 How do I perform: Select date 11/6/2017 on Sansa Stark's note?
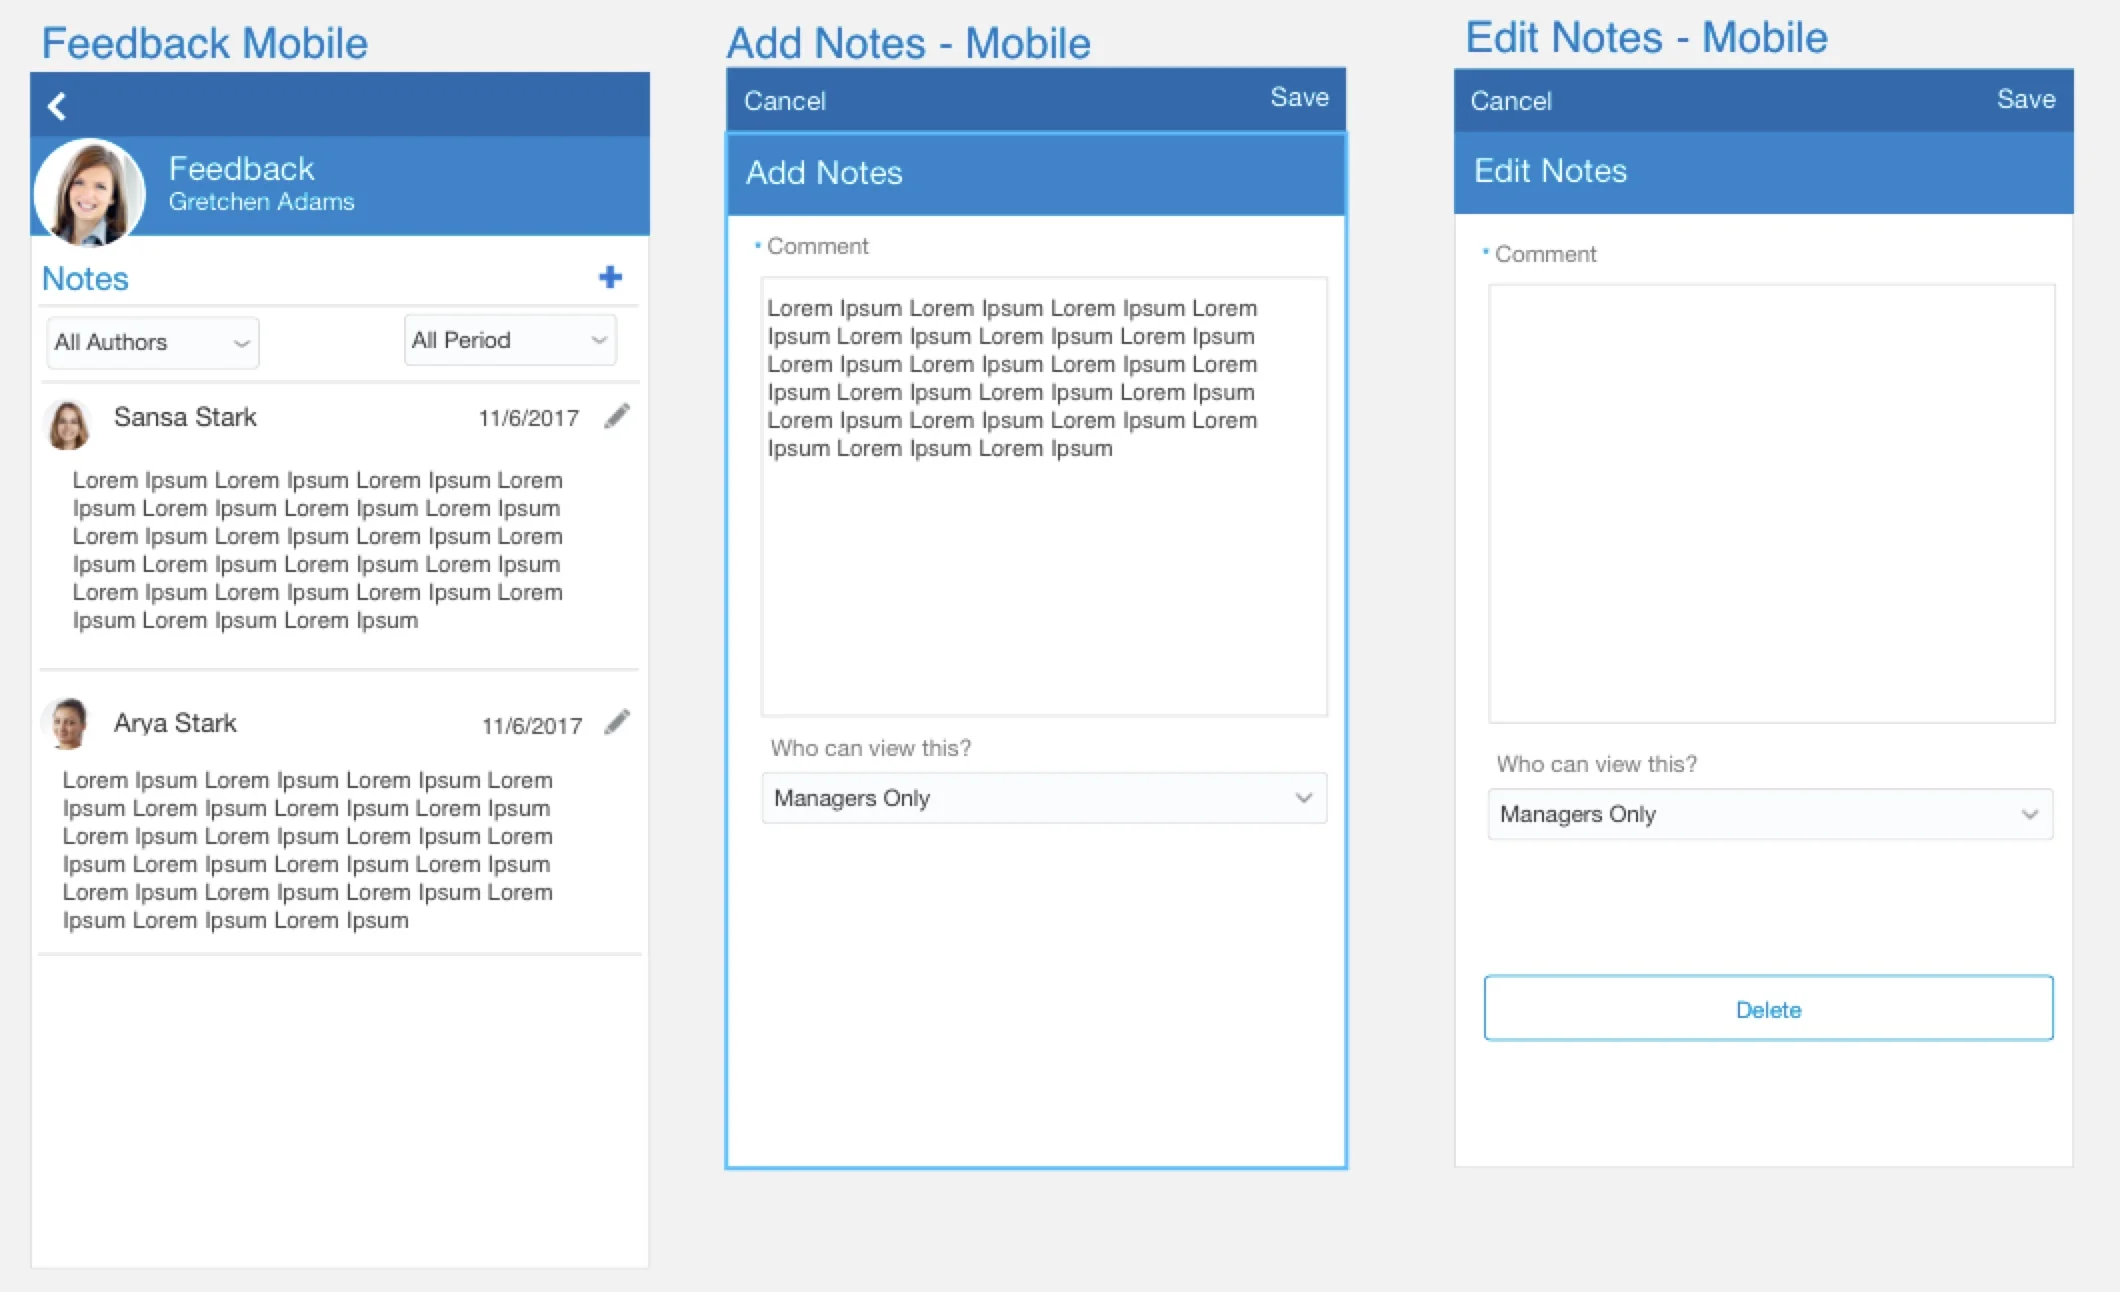528,418
